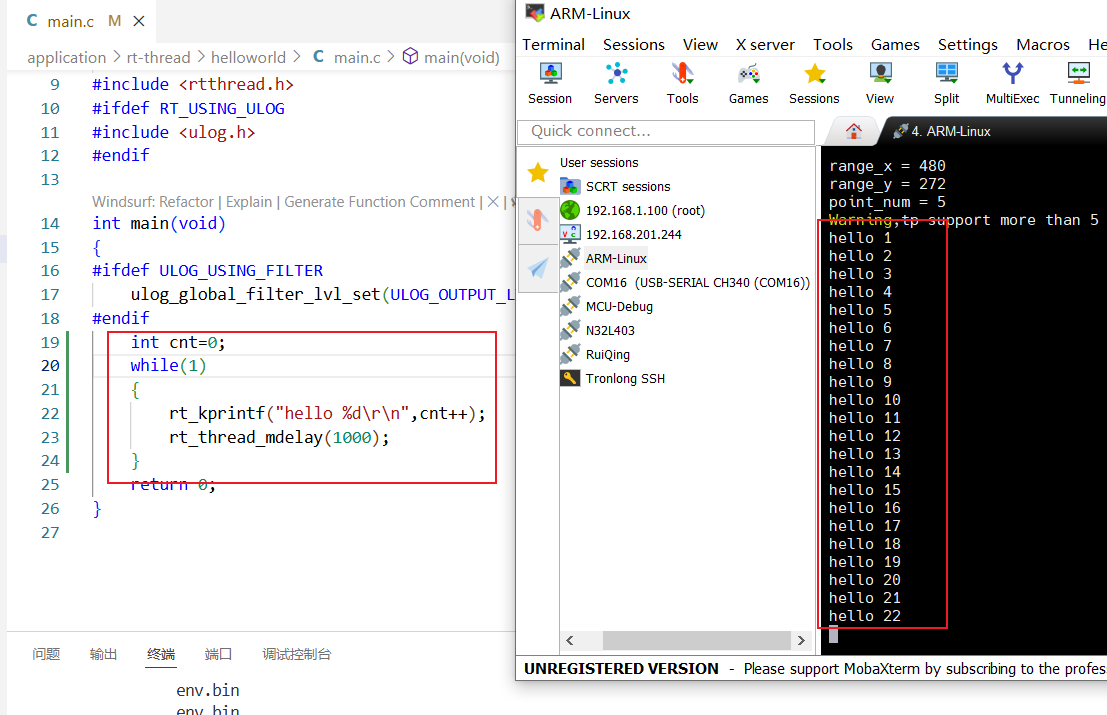Open the Sessions star toolbar icon
Image resolution: width=1107 pixels, height=715 pixels.
[x=814, y=83]
